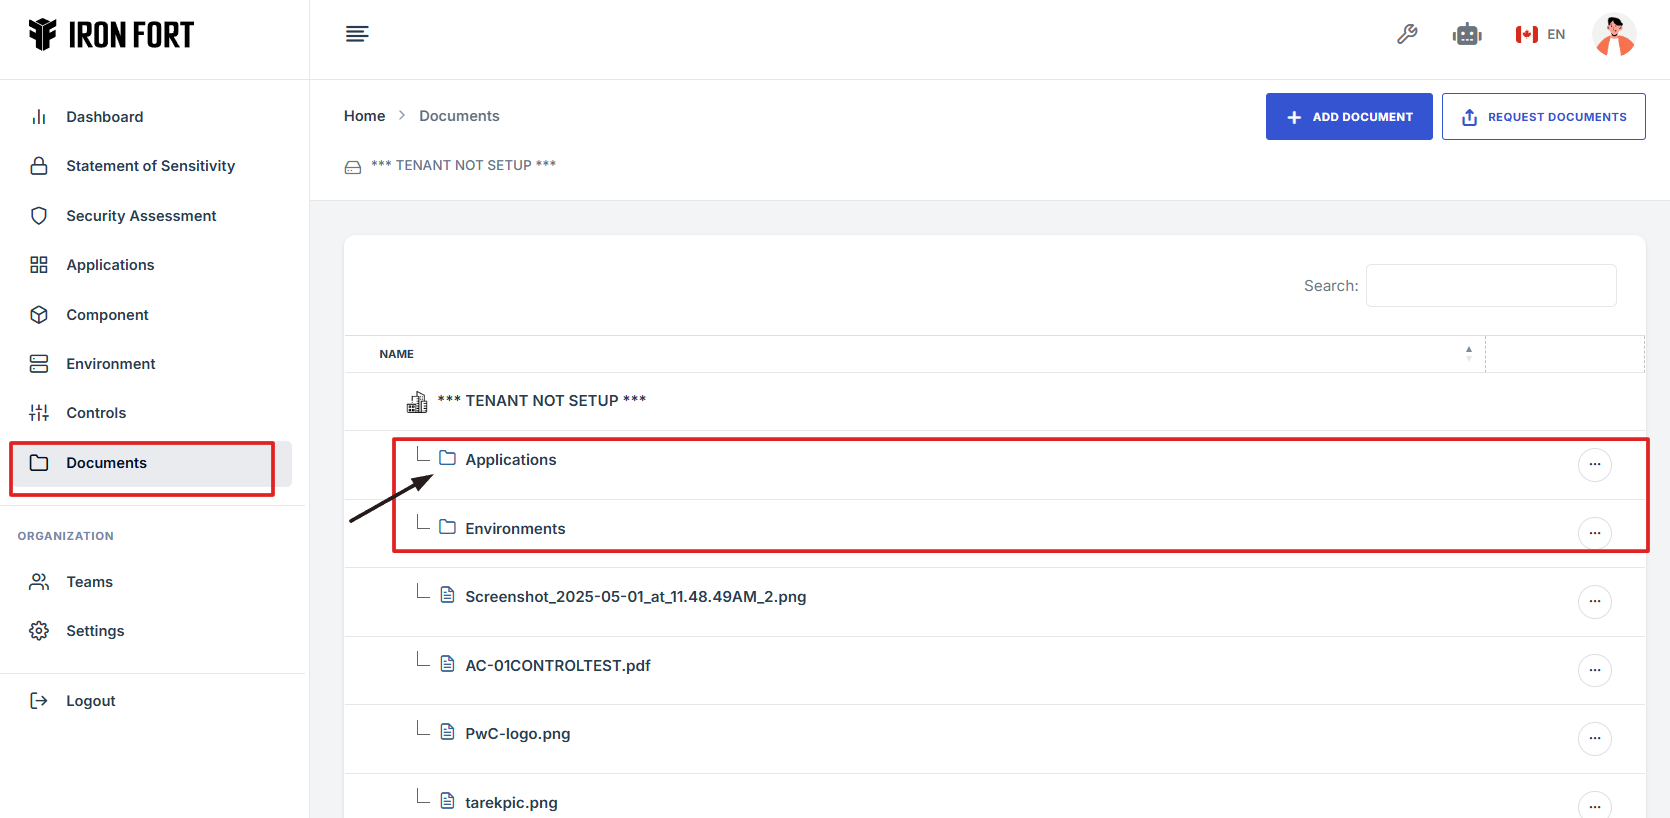Go to Controls in the sidebar

tap(96, 413)
